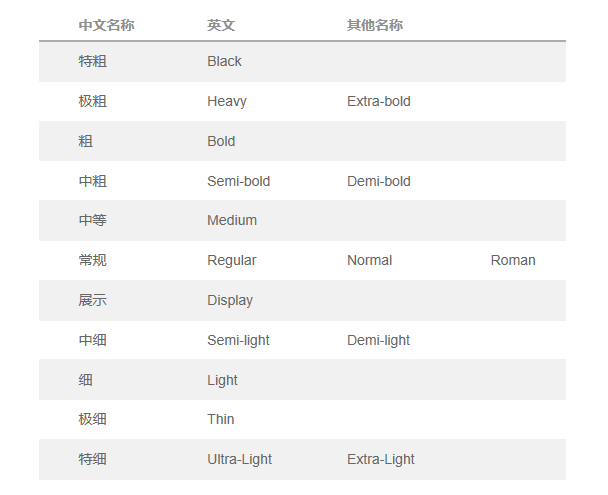Select the Demi-light alternate name
Screen dimensions: 608x495
(378, 340)
